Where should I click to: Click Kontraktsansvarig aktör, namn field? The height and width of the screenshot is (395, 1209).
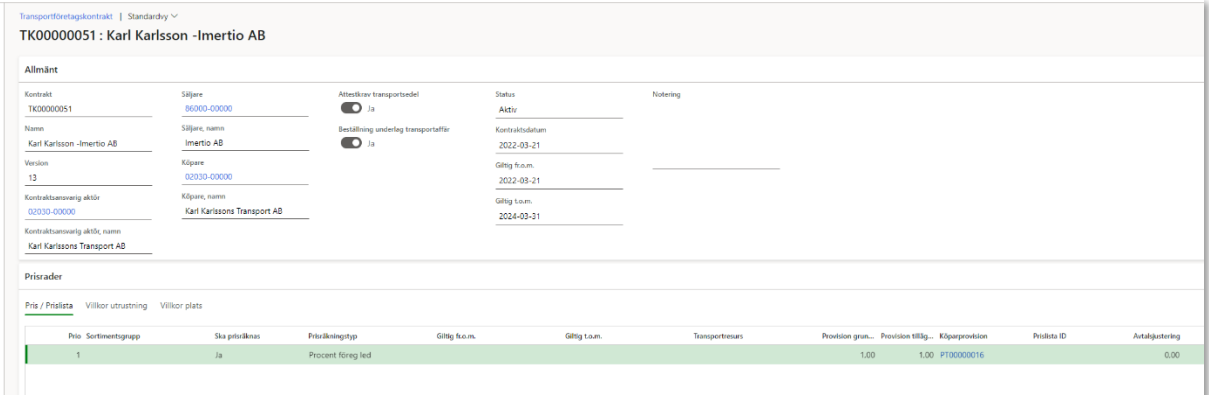[88, 245]
